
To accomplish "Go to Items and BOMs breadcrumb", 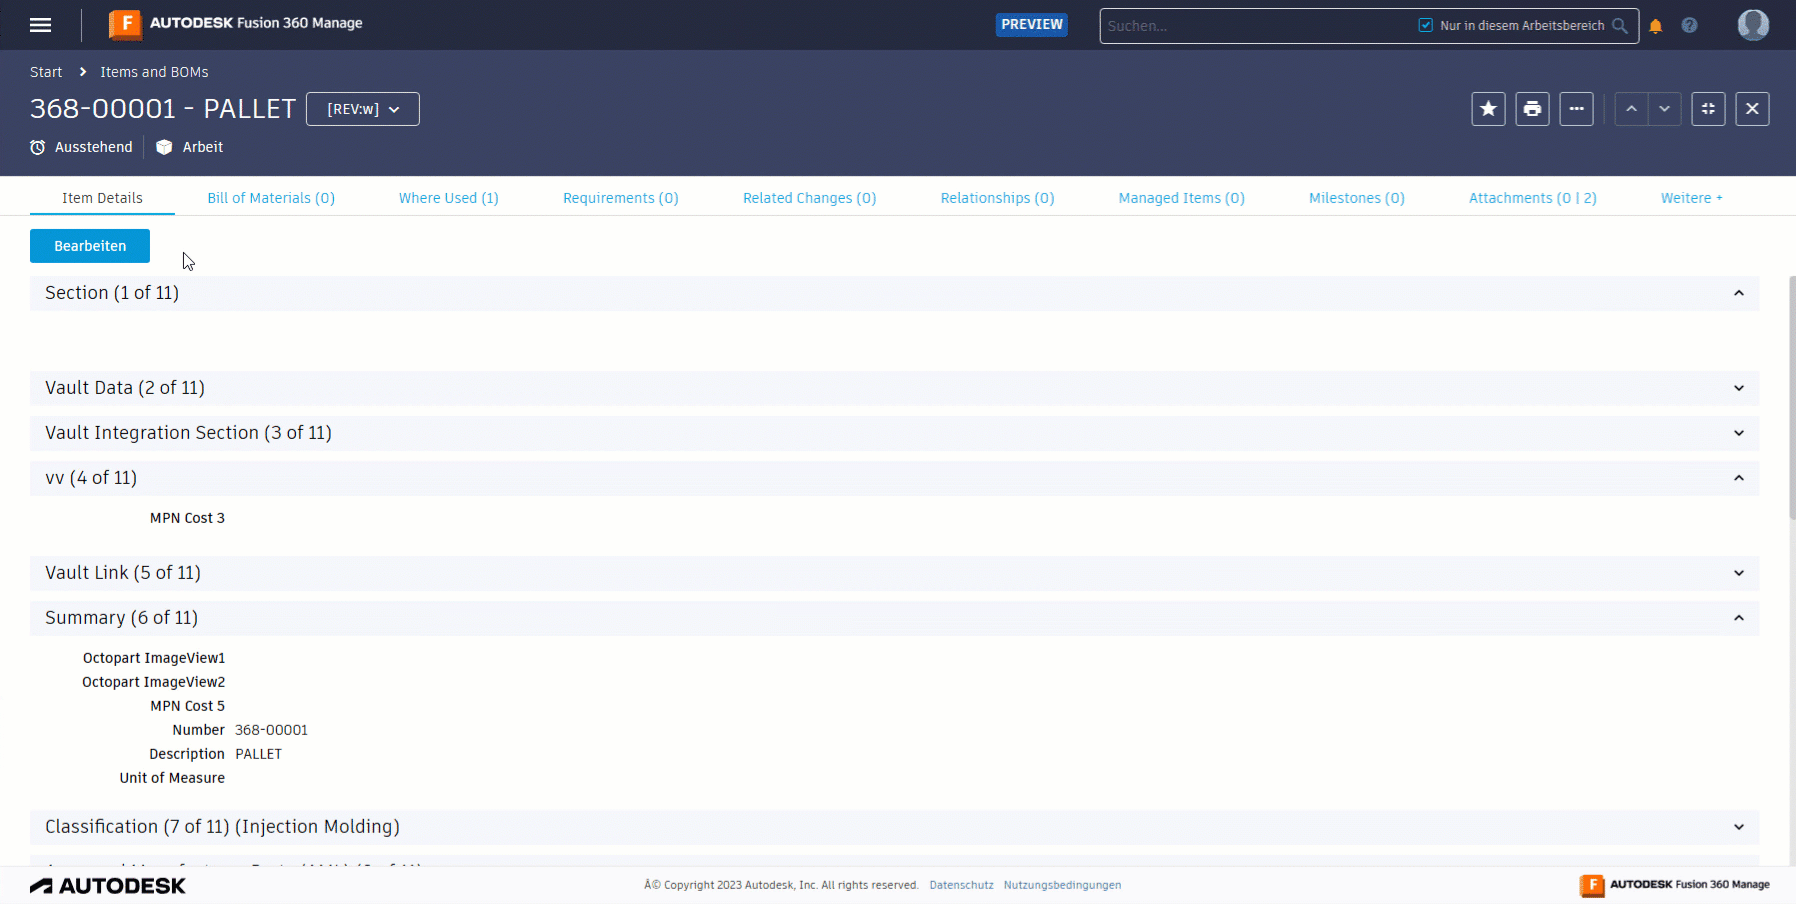I will coord(154,72).
